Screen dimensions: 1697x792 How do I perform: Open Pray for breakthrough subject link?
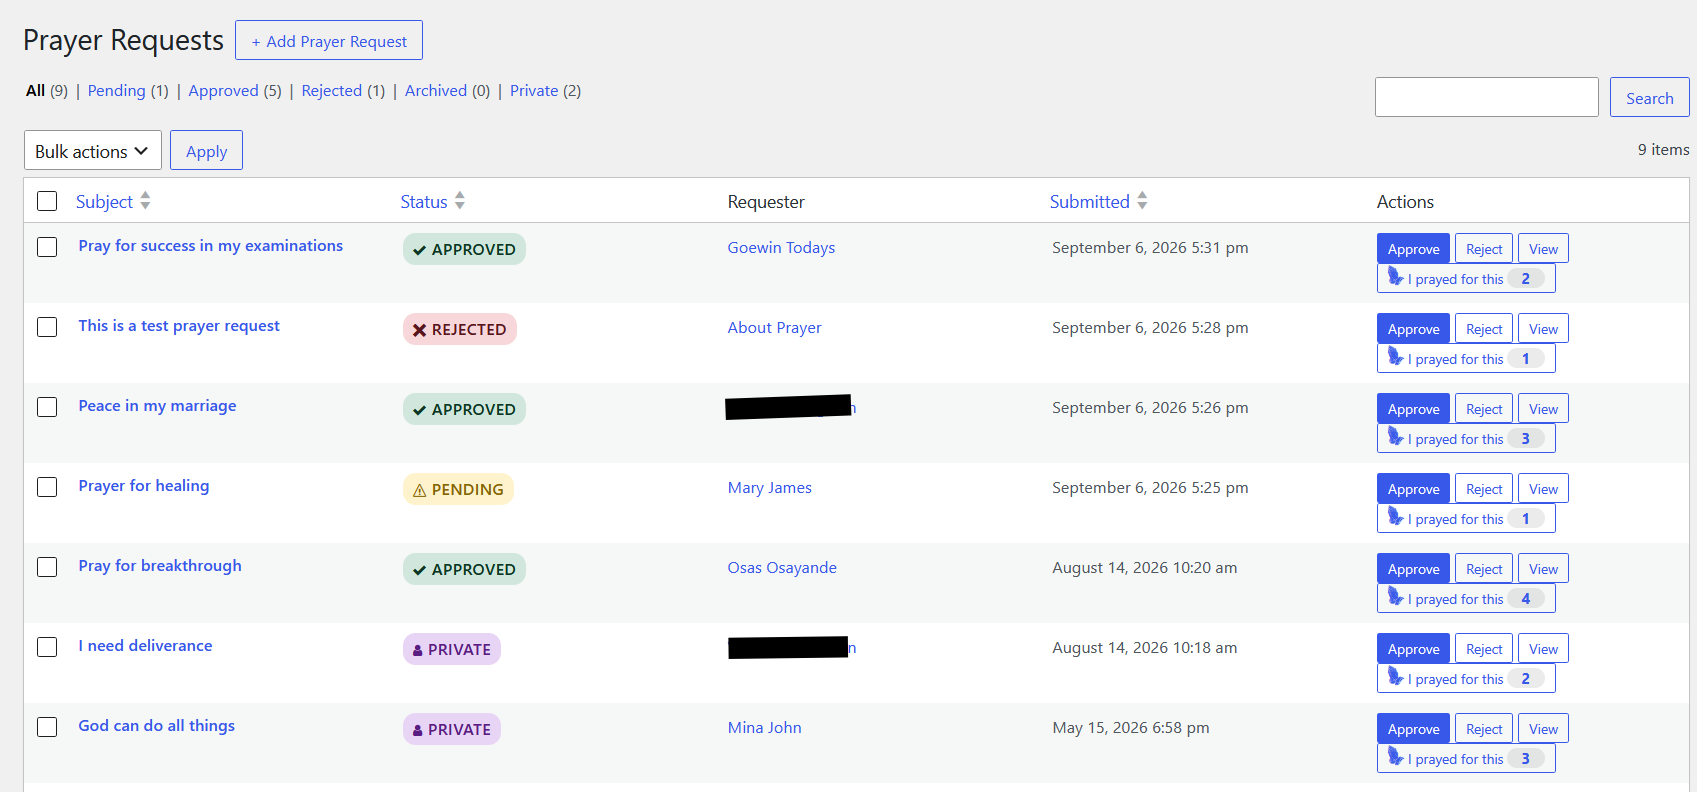[x=160, y=566]
